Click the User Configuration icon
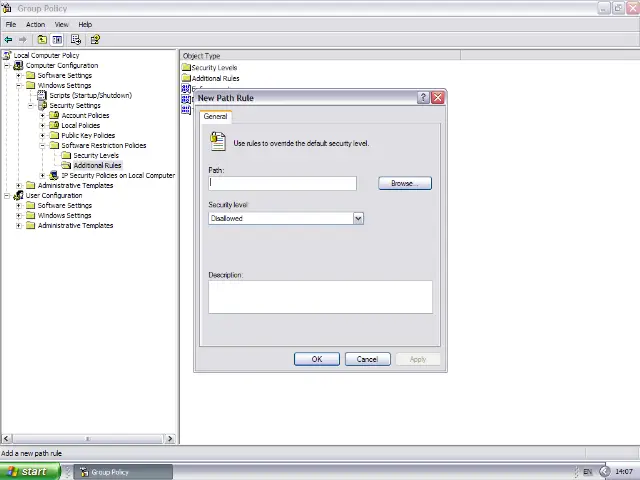Screen dimensions: 640x480 18,196
